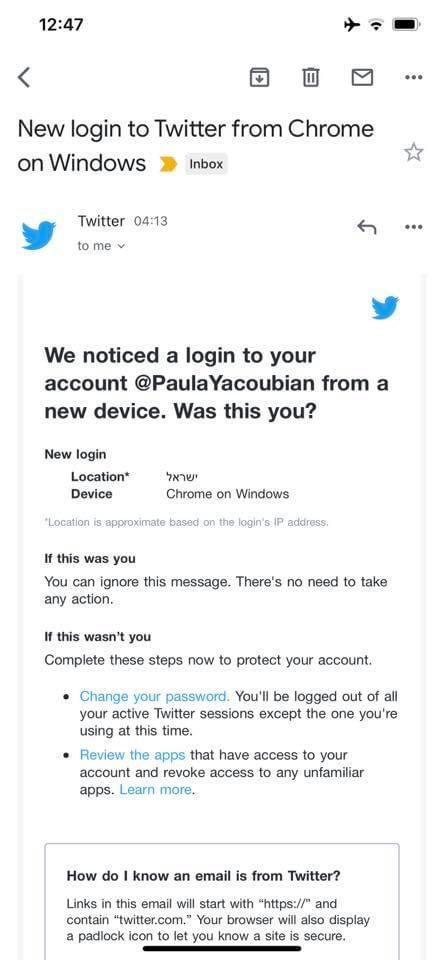The height and width of the screenshot is (960, 444).
Task: Follow the 'Learn more' link
Action: coord(156,789)
